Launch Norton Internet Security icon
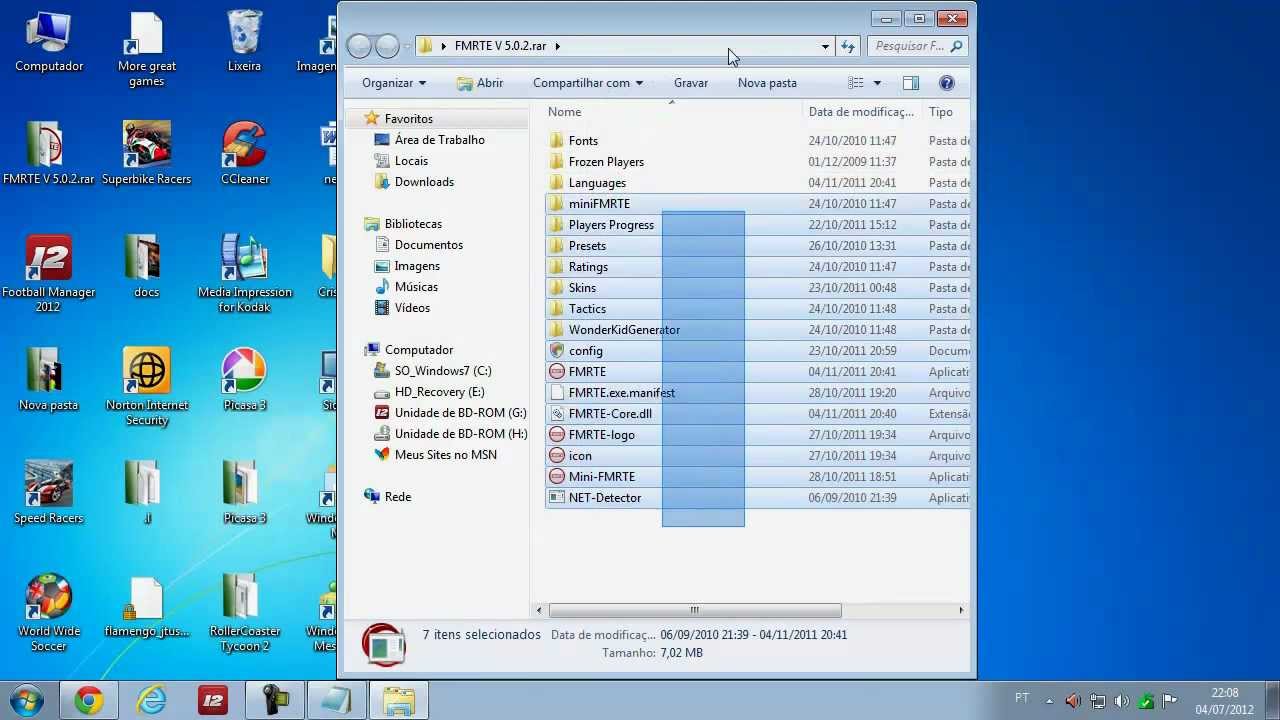The height and width of the screenshot is (720, 1280). click(147, 387)
